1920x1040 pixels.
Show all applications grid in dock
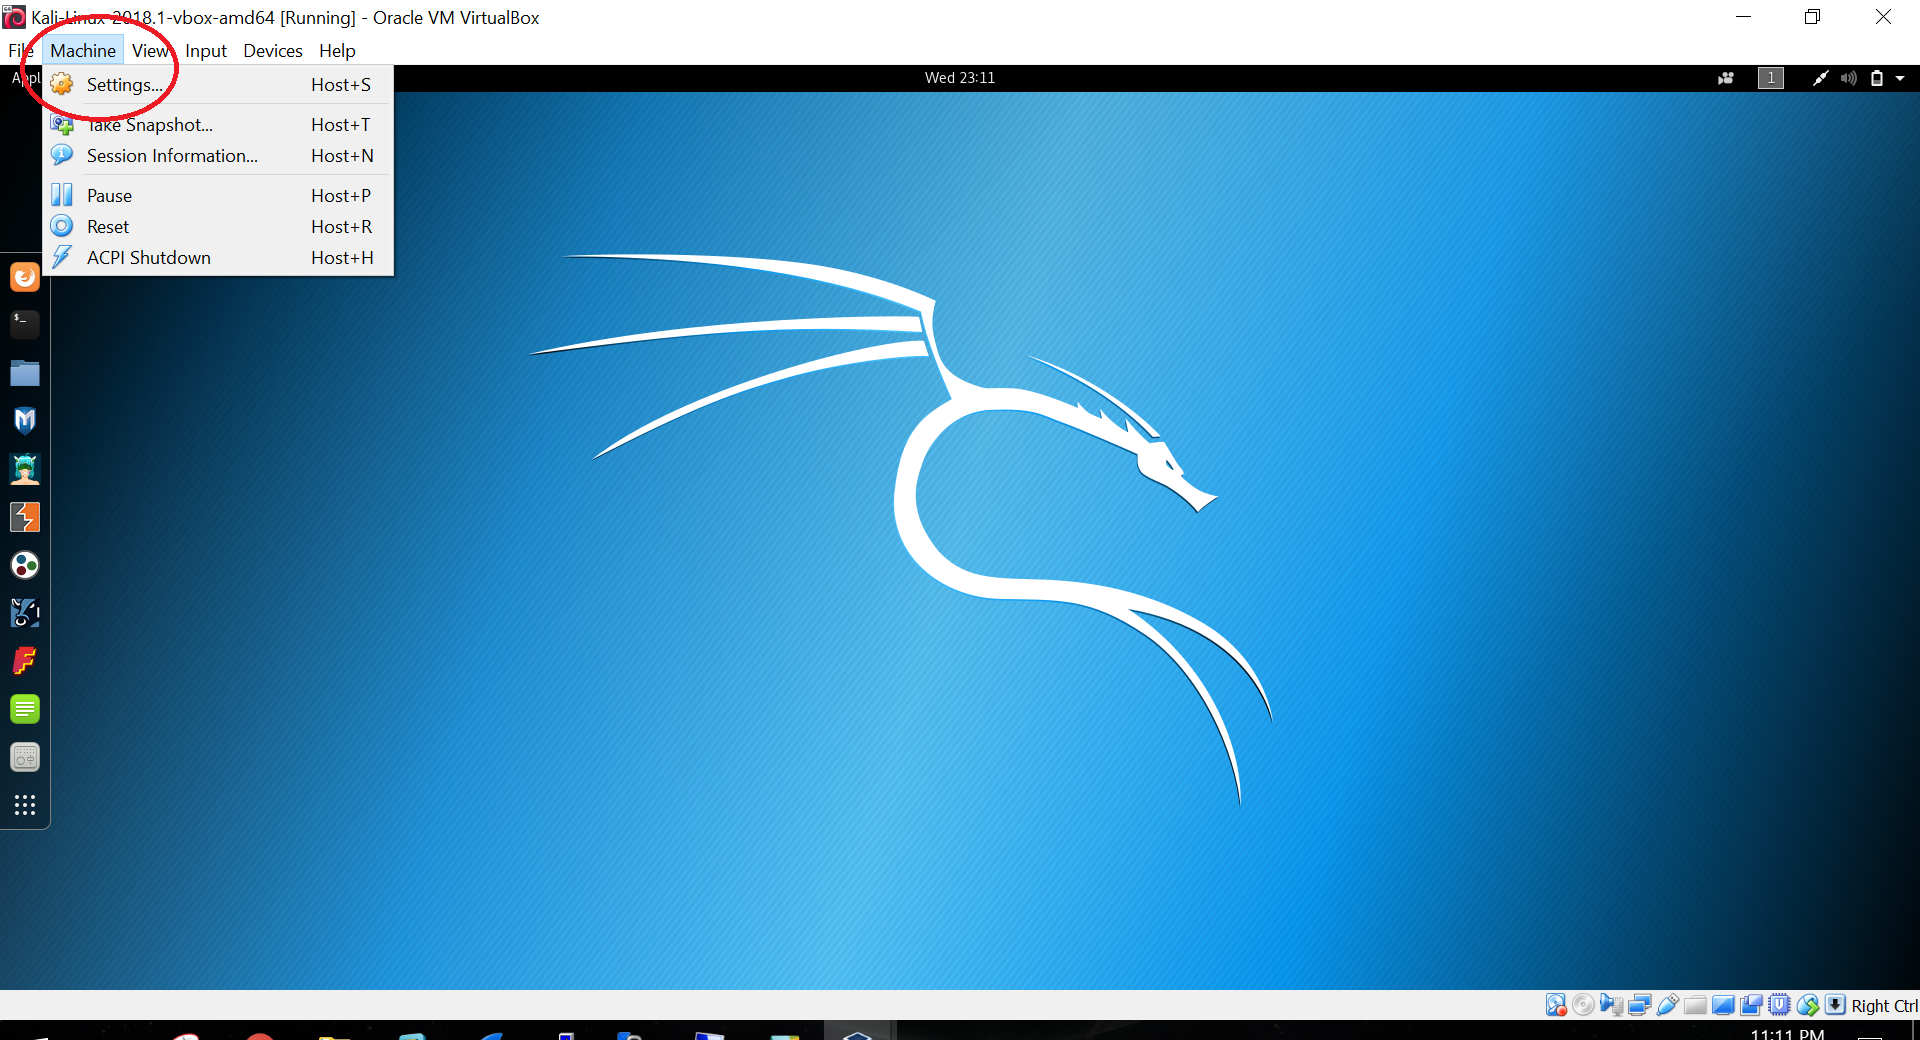(x=25, y=805)
